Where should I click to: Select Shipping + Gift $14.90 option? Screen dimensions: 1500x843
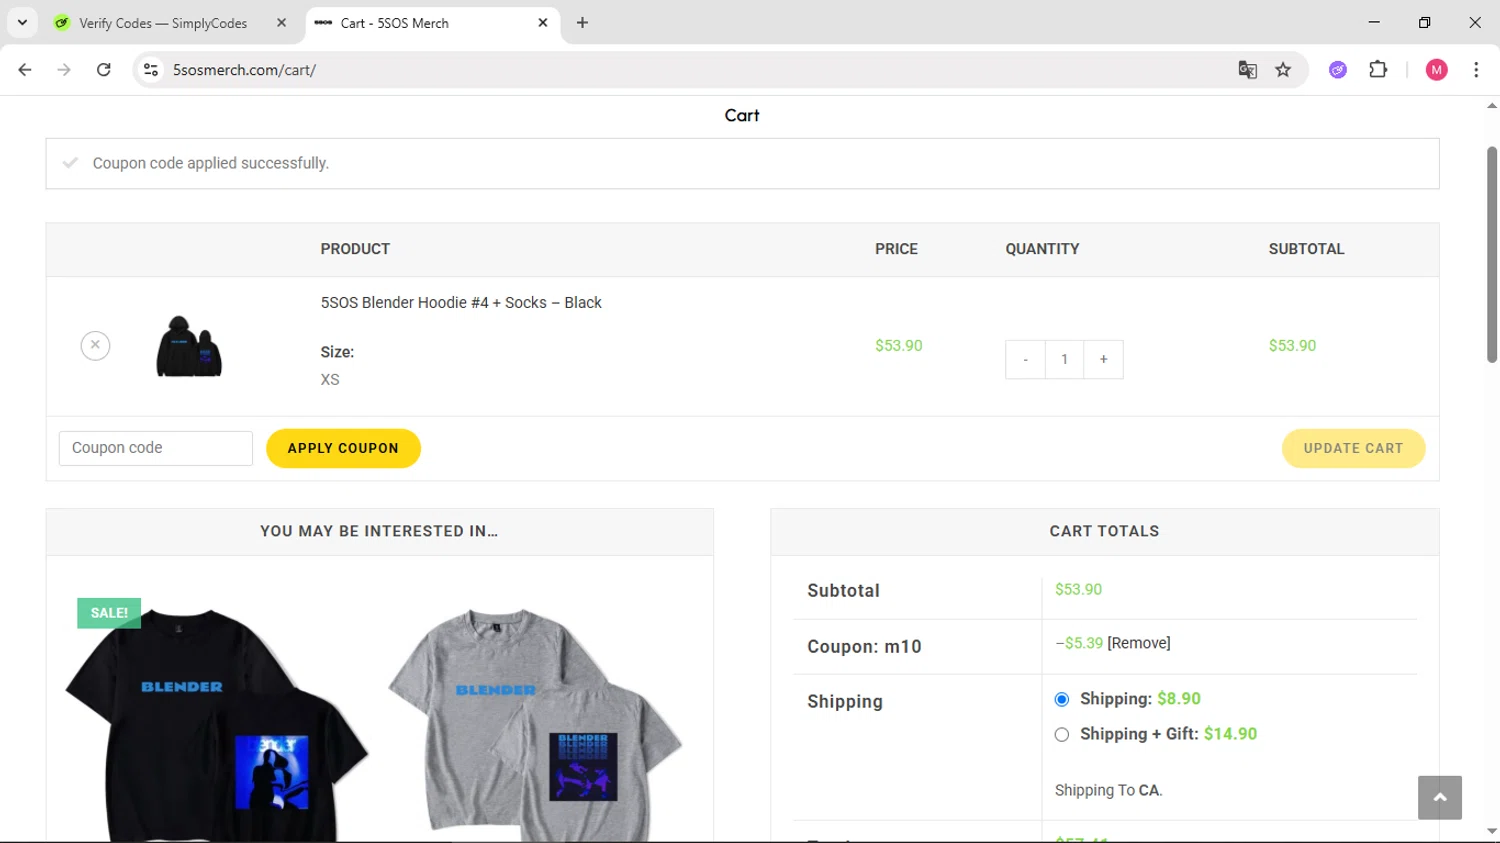1062,734
